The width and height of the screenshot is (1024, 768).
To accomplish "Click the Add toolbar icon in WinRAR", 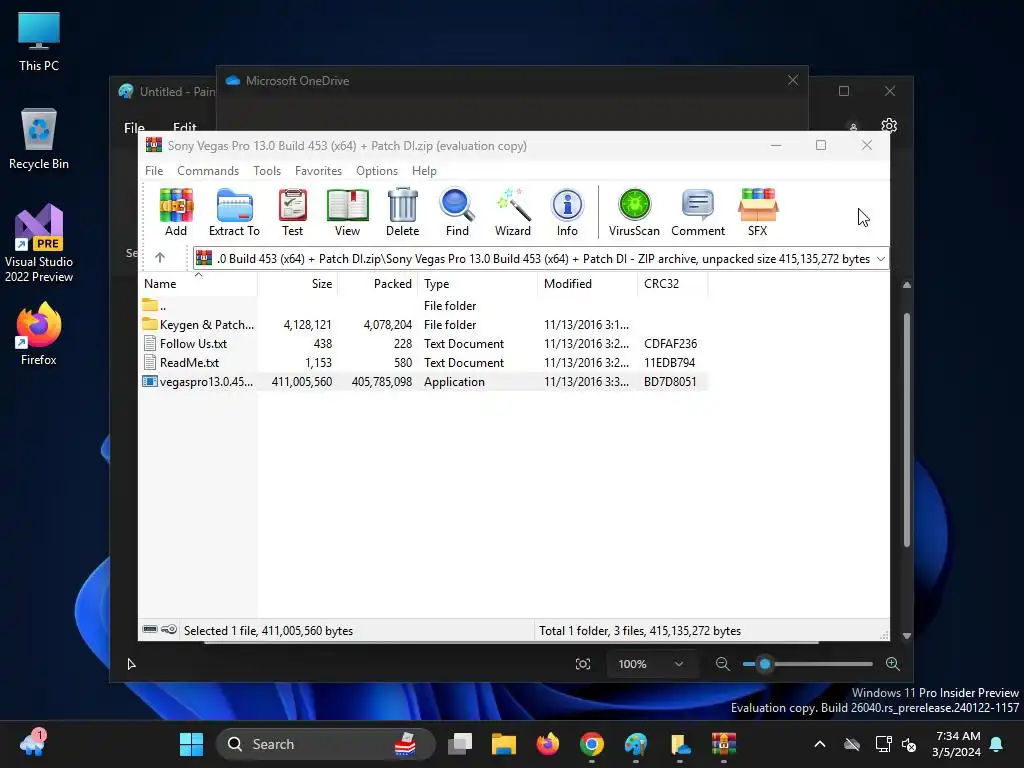I will coord(176,212).
